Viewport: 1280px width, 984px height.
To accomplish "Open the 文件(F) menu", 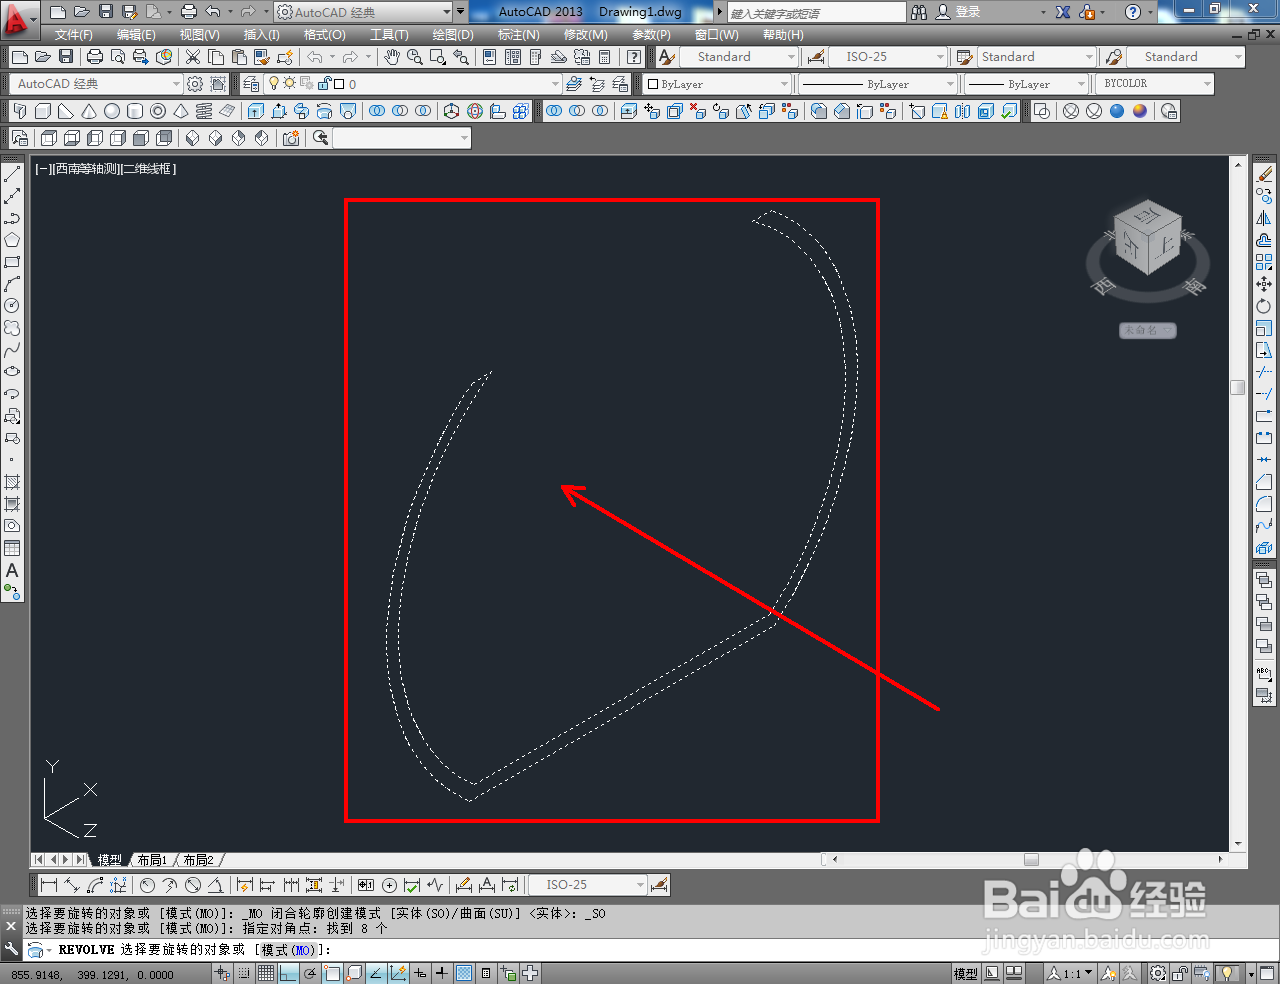I will pyautogui.click(x=74, y=34).
